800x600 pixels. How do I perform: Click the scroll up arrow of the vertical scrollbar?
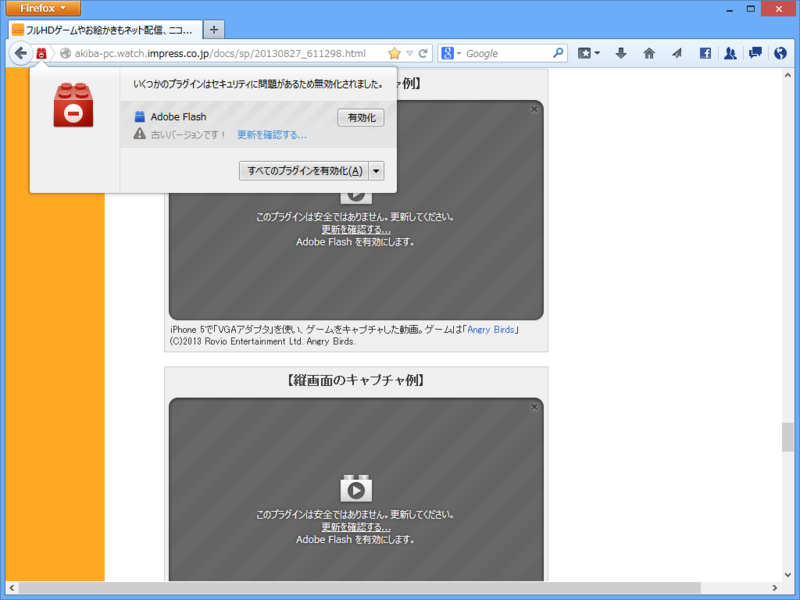coord(787,76)
